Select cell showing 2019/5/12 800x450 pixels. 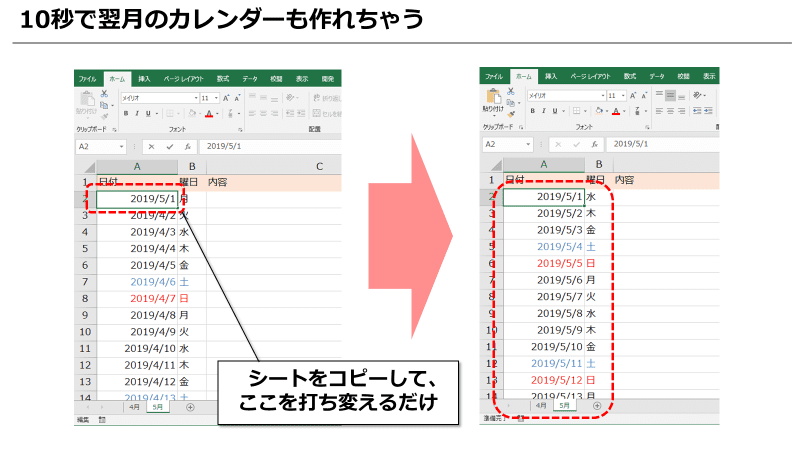pyautogui.click(x=544, y=380)
